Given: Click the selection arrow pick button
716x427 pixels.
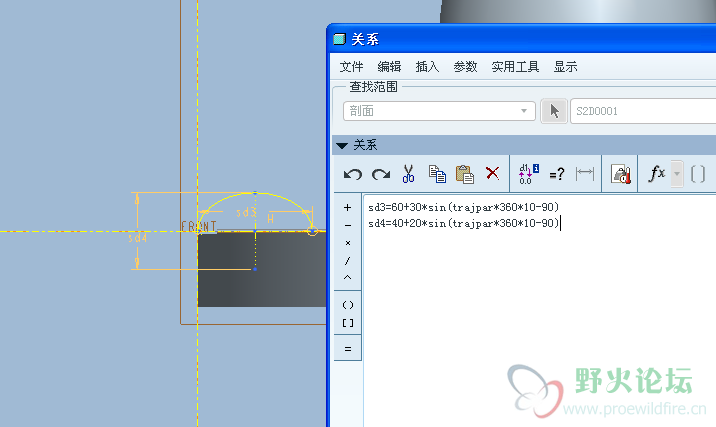Looking at the screenshot, I should (x=554, y=111).
